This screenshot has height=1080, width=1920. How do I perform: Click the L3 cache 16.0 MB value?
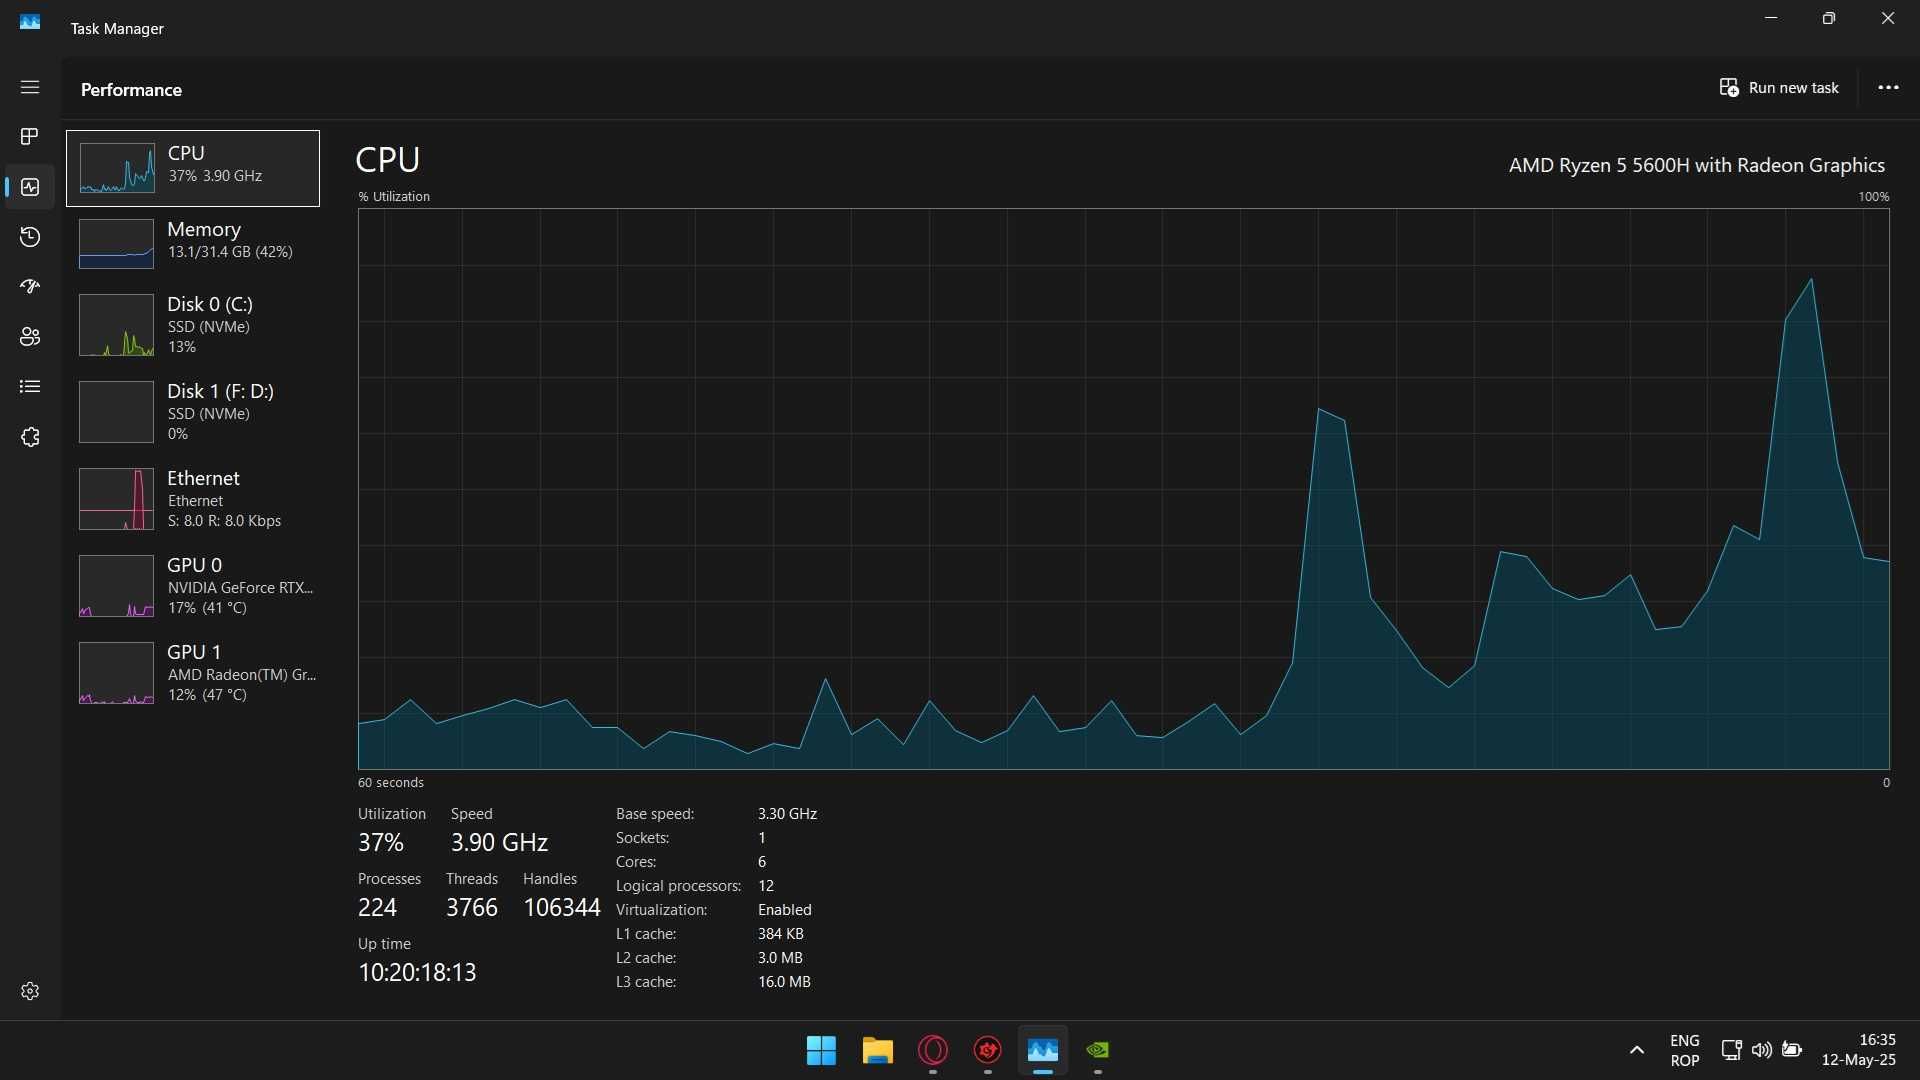tap(784, 982)
